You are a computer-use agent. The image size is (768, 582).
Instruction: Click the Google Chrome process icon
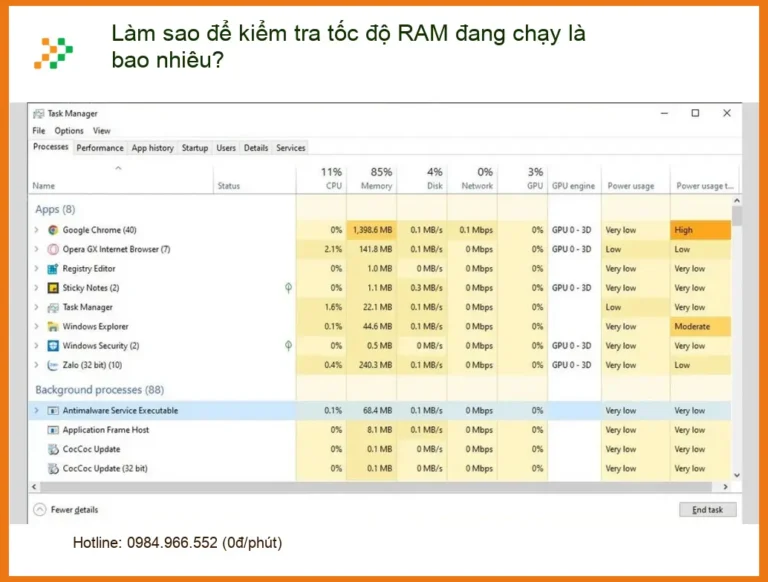[53, 230]
